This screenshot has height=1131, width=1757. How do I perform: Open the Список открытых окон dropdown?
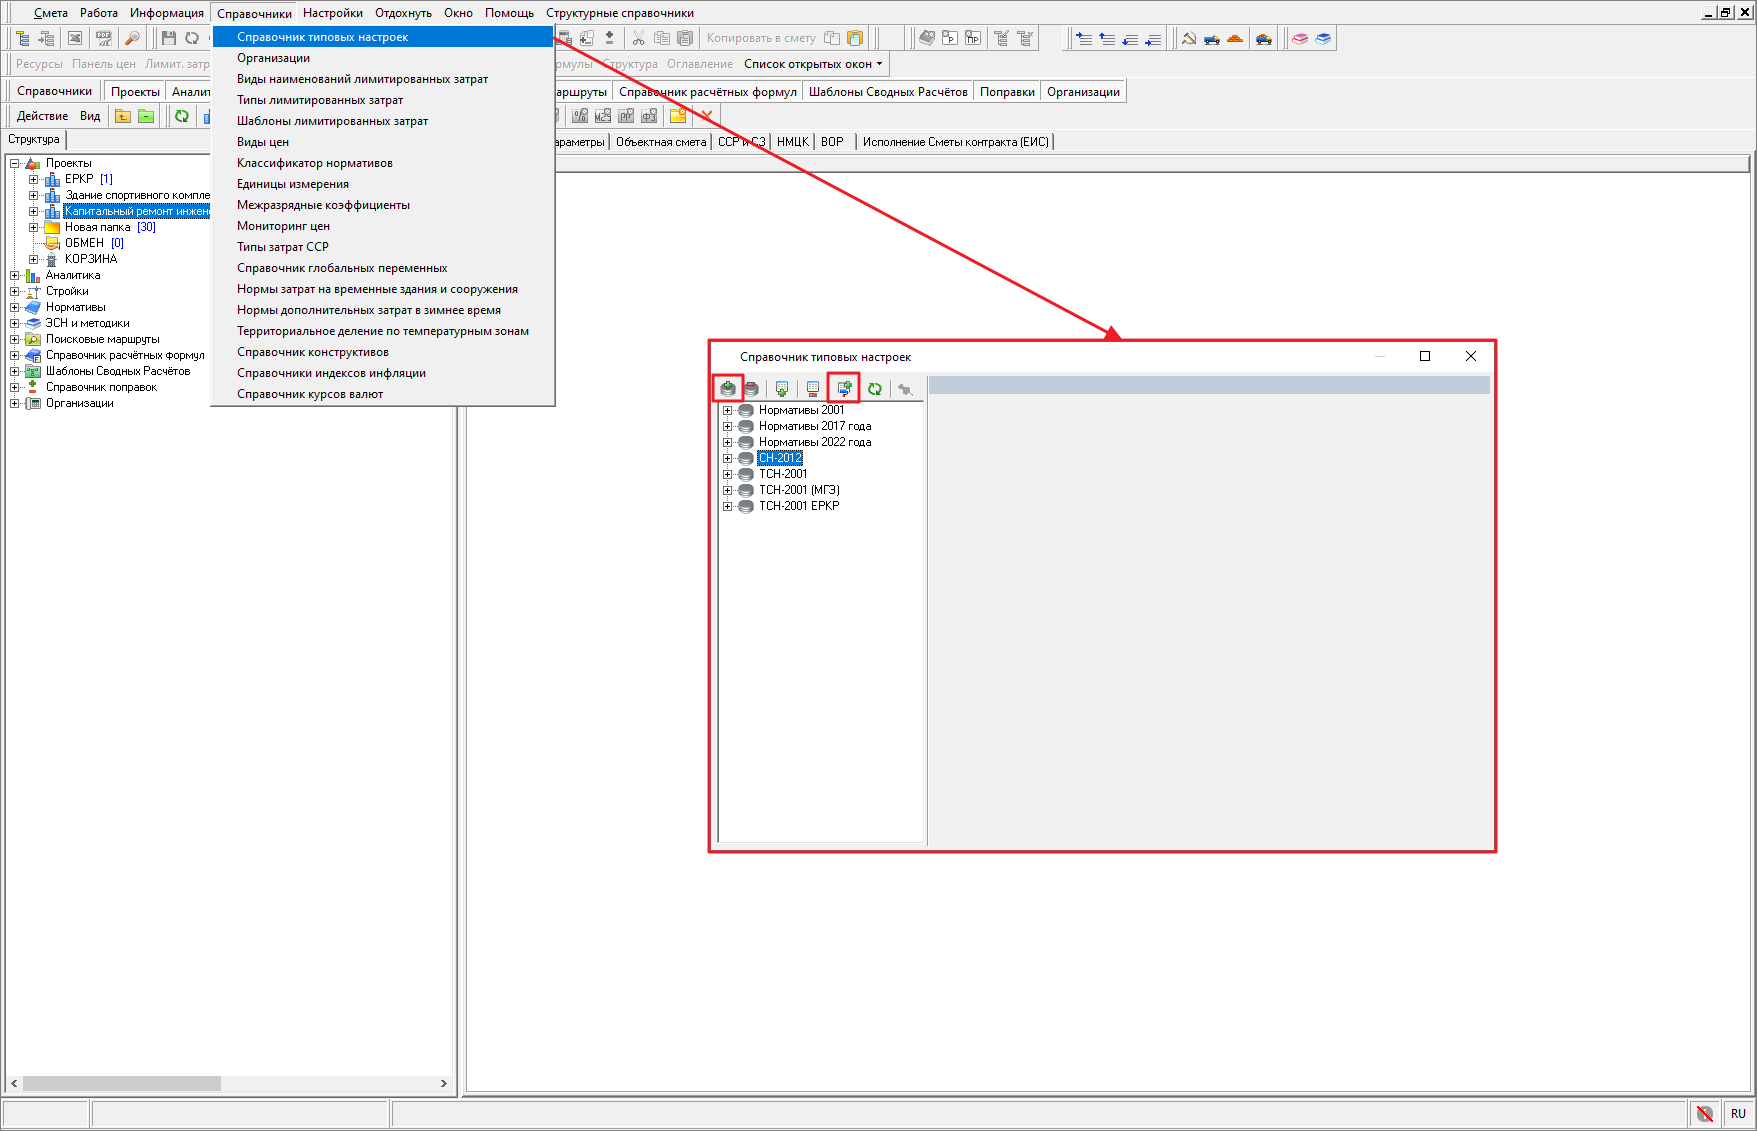813,64
